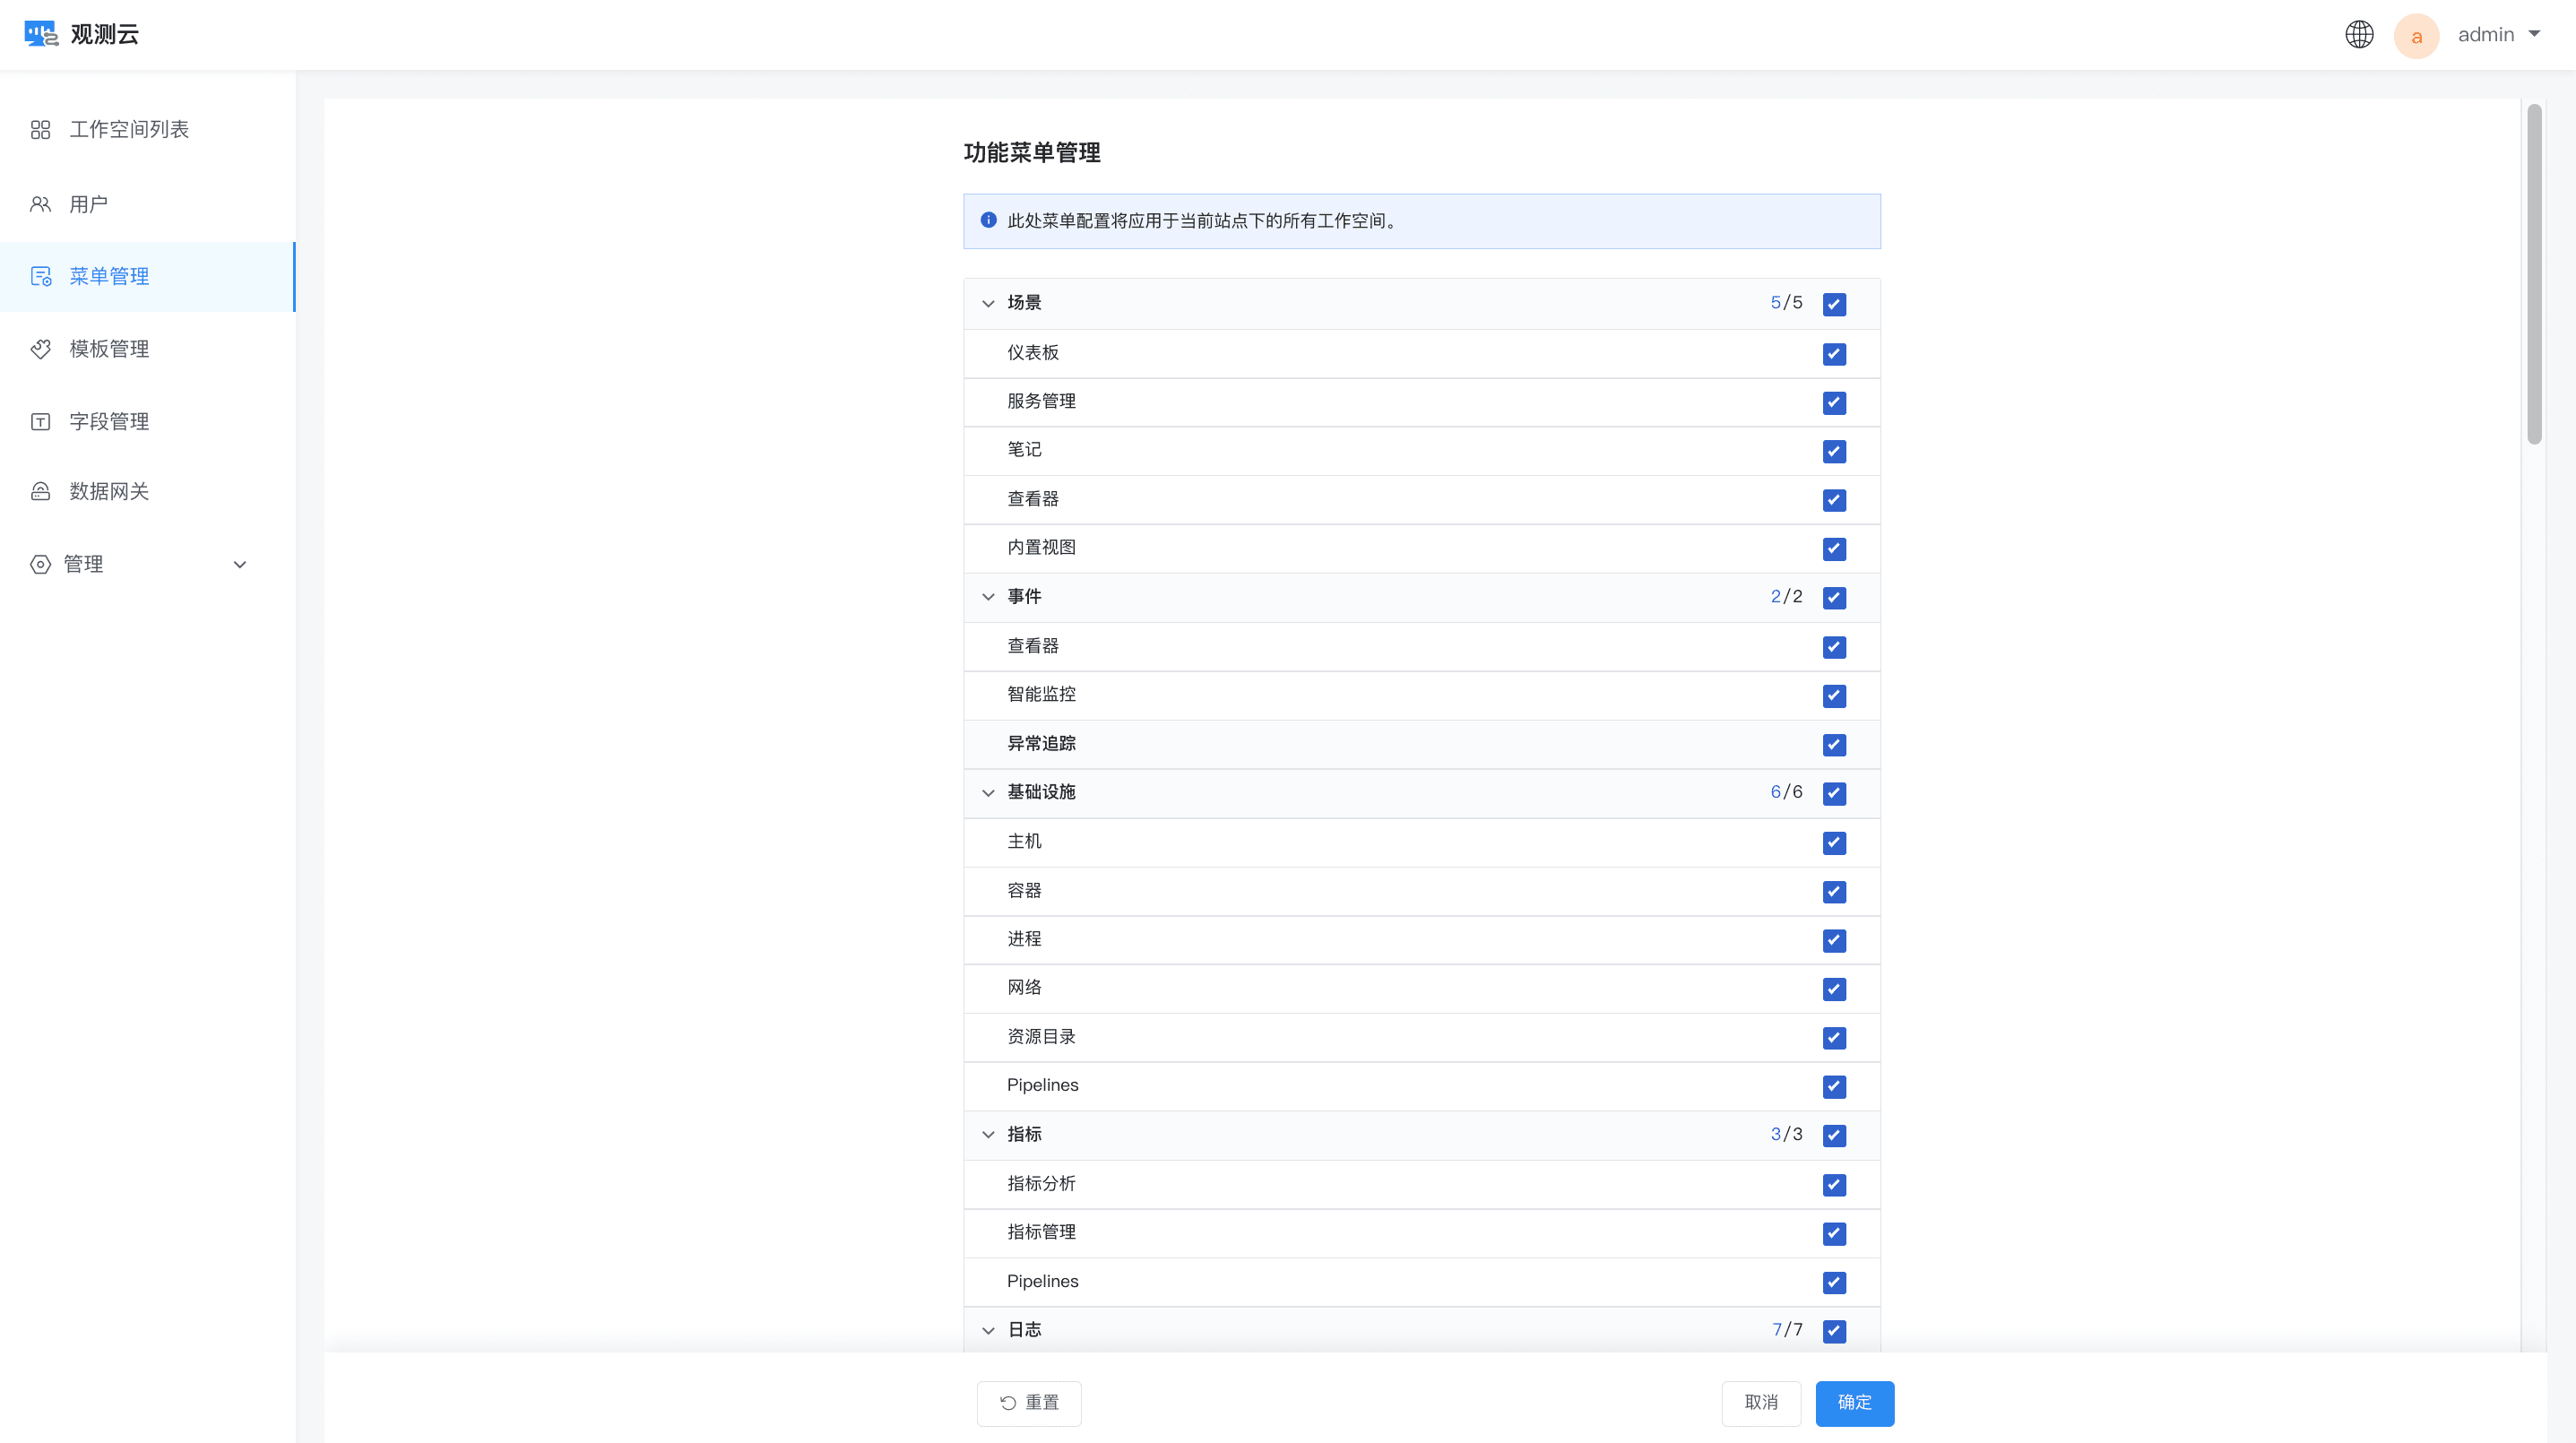Collapse the 指标 group
Image resolution: width=2576 pixels, height=1443 pixels.
point(988,1135)
